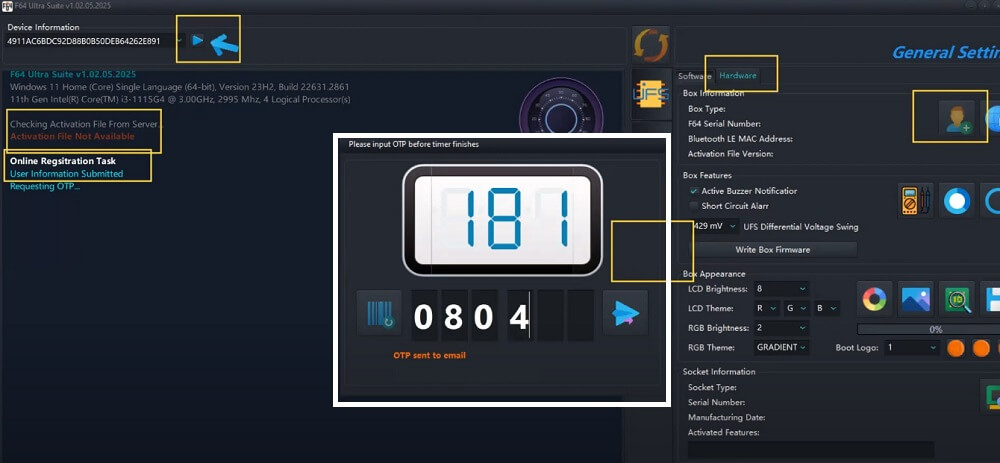Click 'Please input OTP before timer finishes' title
1000x463 pixels.
click(413, 144)
